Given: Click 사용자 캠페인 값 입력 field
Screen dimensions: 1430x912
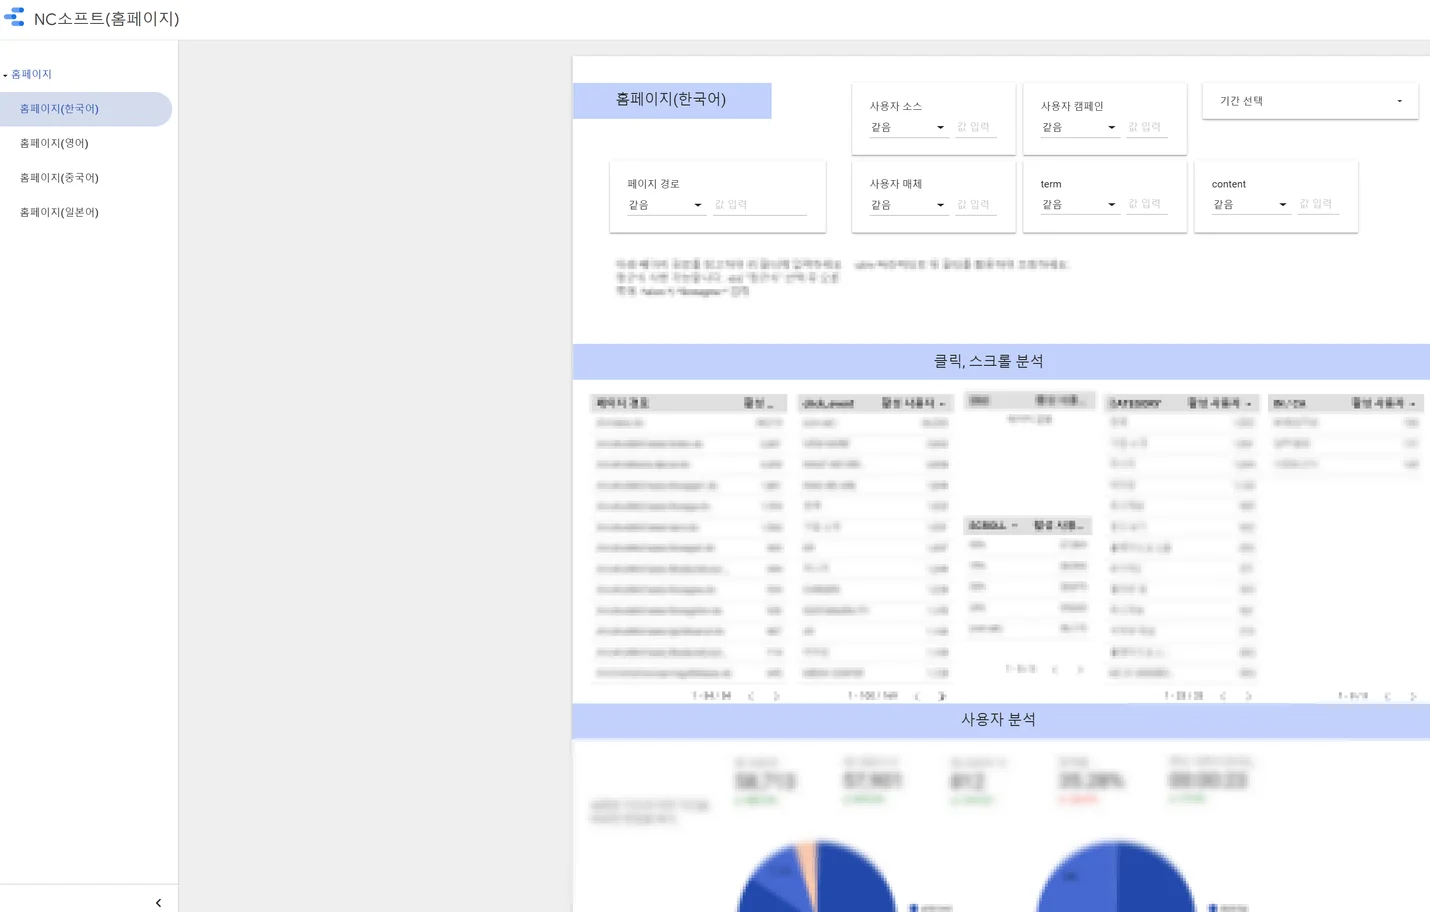Looking at the screenshot, I should click(1147, 127).
